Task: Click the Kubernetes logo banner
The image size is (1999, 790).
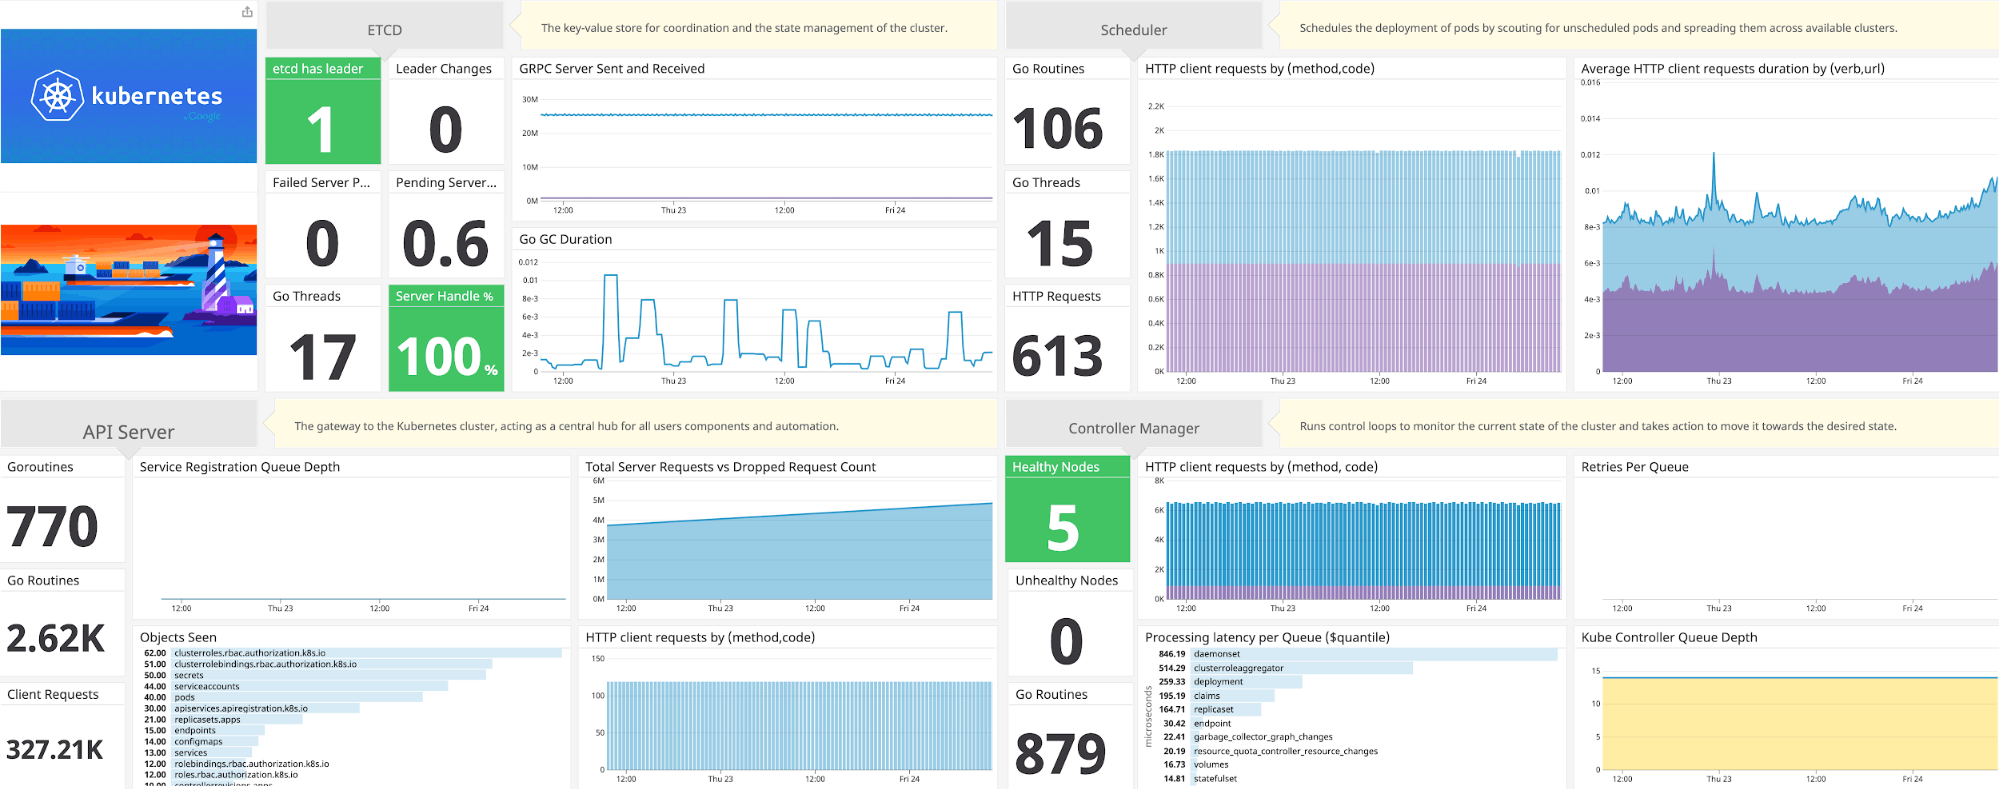Action: click(x=129, y=96)
